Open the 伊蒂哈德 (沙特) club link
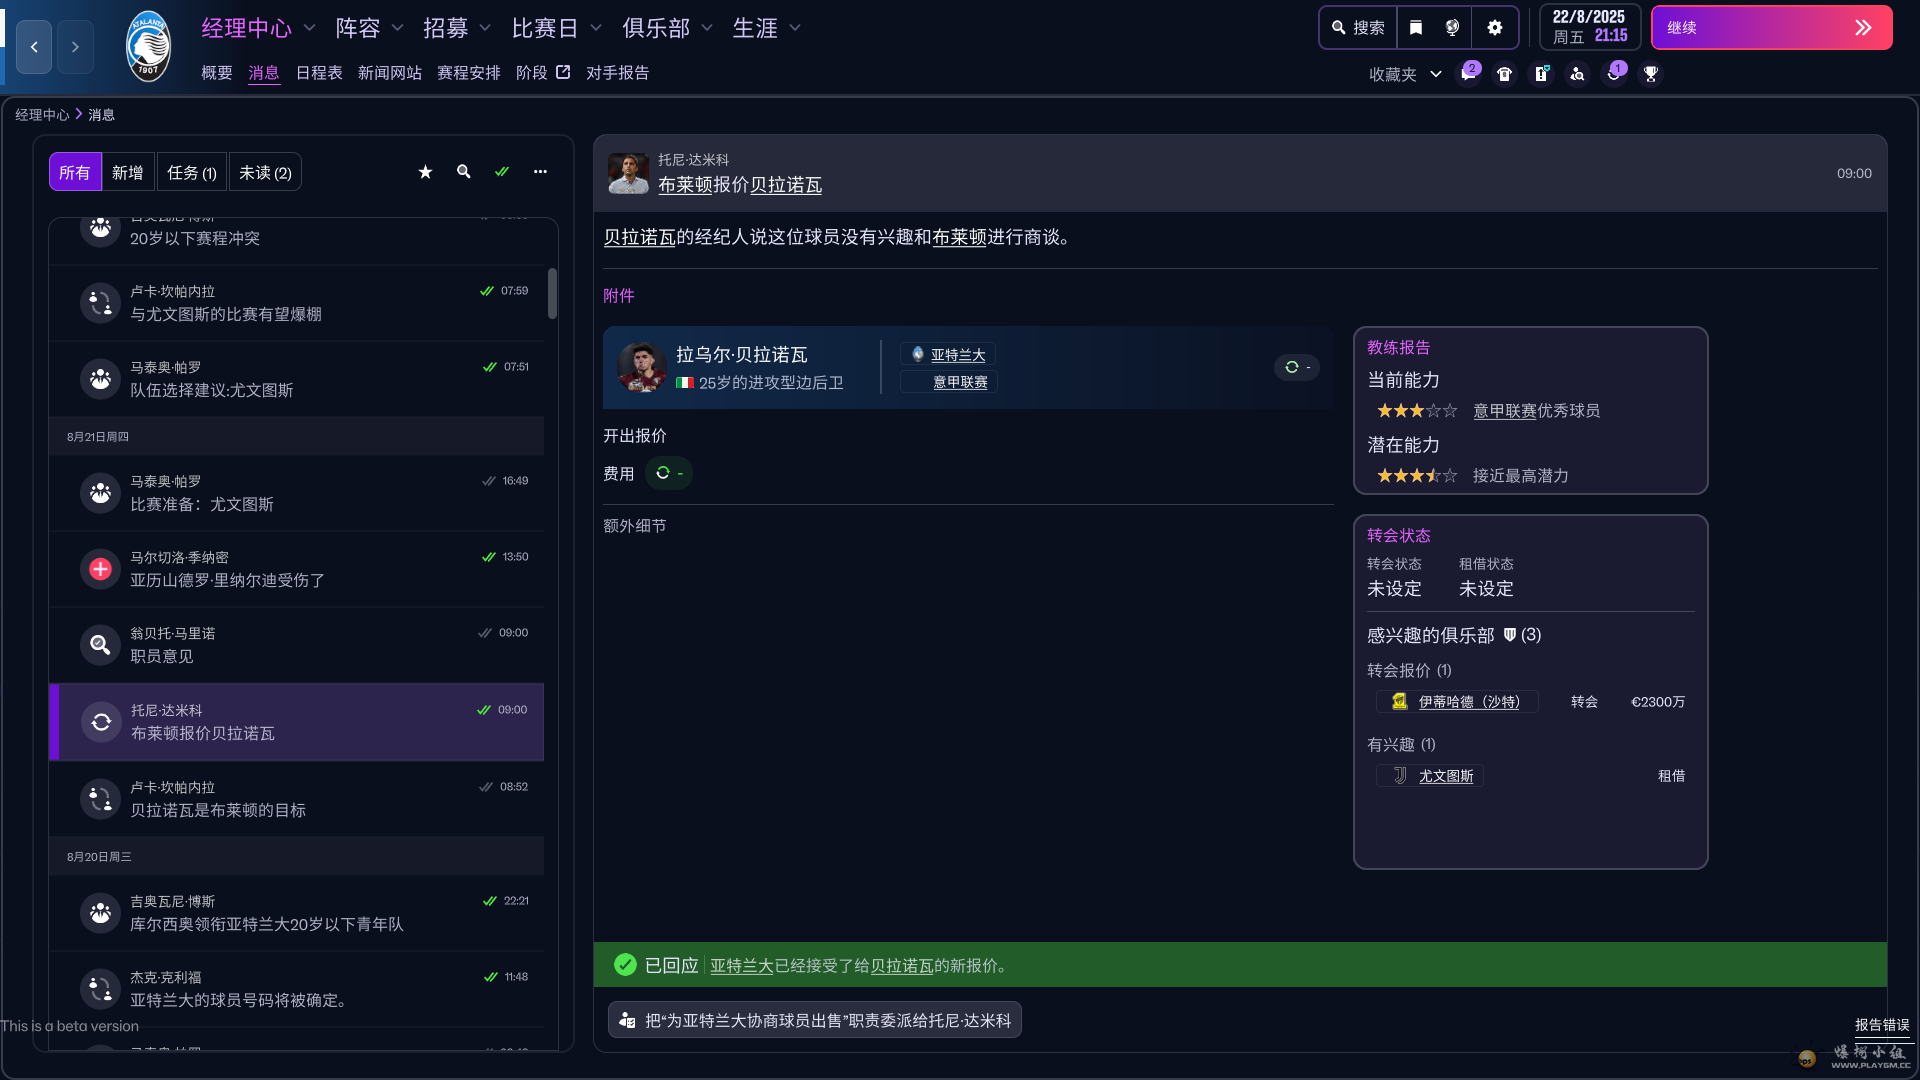Viewport: 1920px width, 1080px height. [1468, 702]
